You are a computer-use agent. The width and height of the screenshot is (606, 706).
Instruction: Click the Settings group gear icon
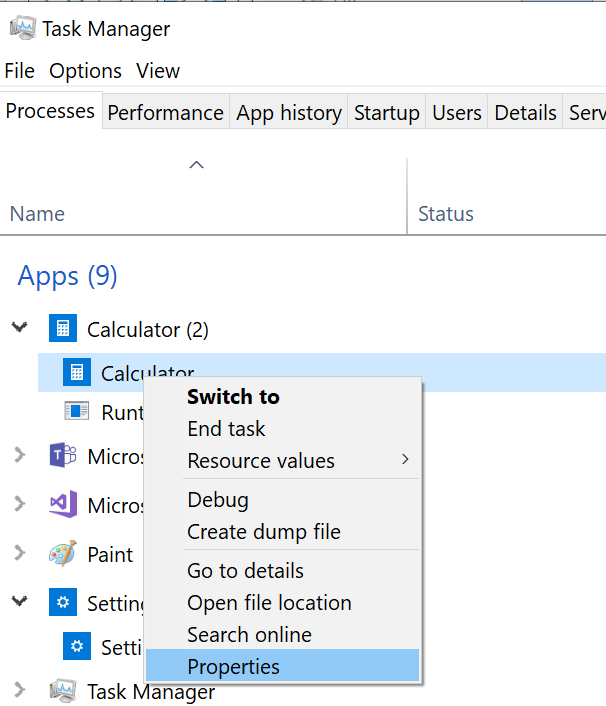[x=63, y=602]
